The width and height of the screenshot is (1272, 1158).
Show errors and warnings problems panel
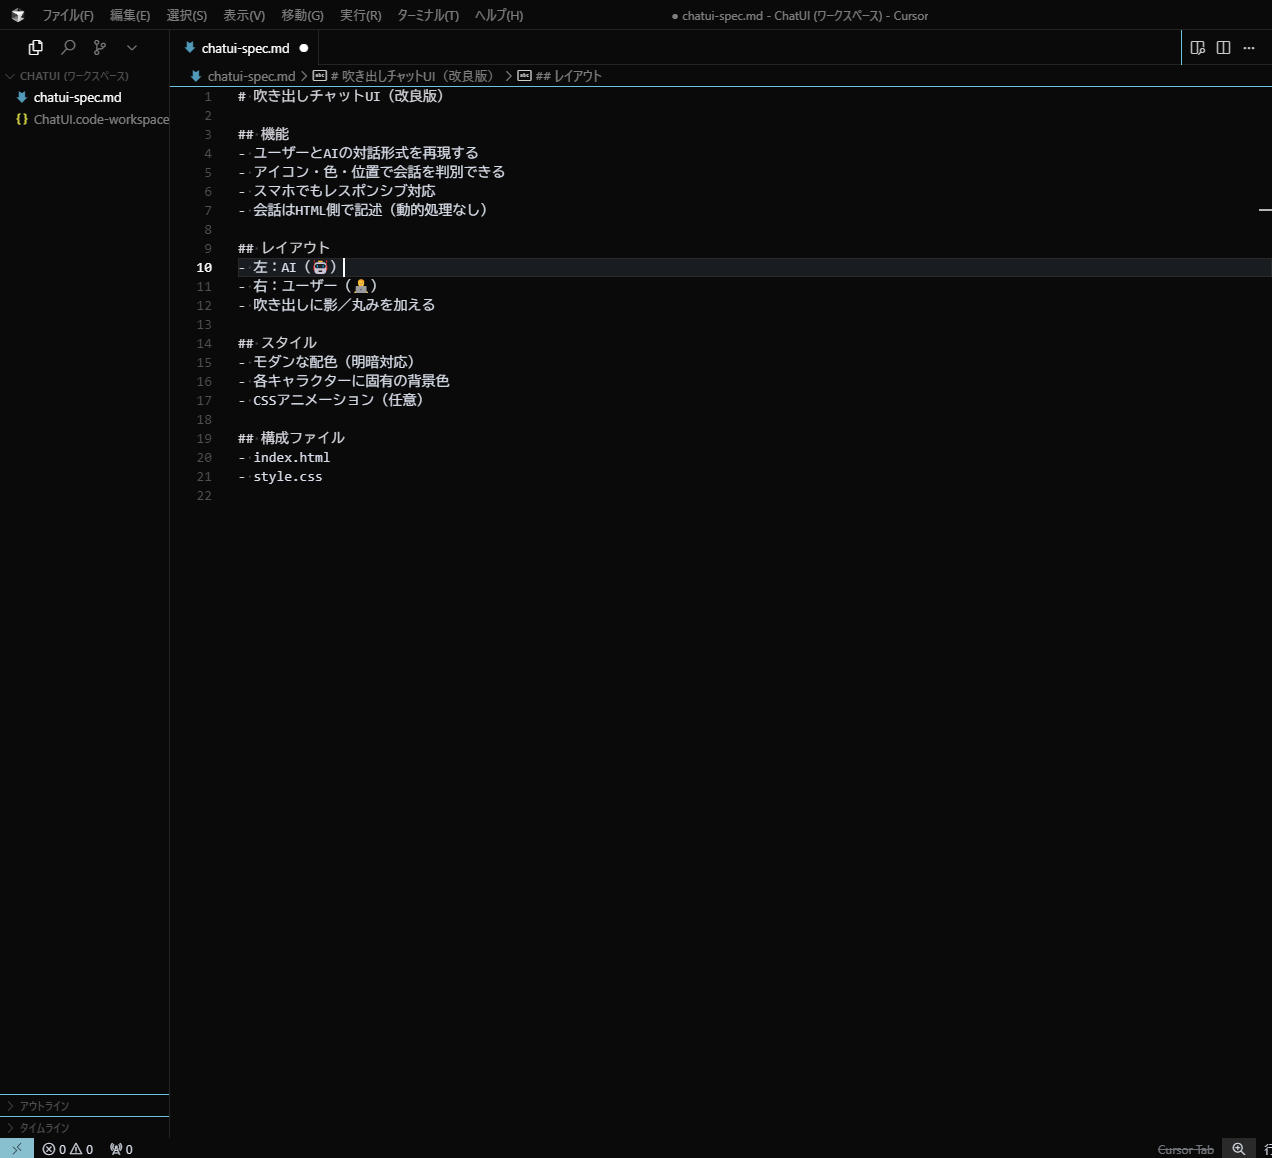tap(68, 1149)
